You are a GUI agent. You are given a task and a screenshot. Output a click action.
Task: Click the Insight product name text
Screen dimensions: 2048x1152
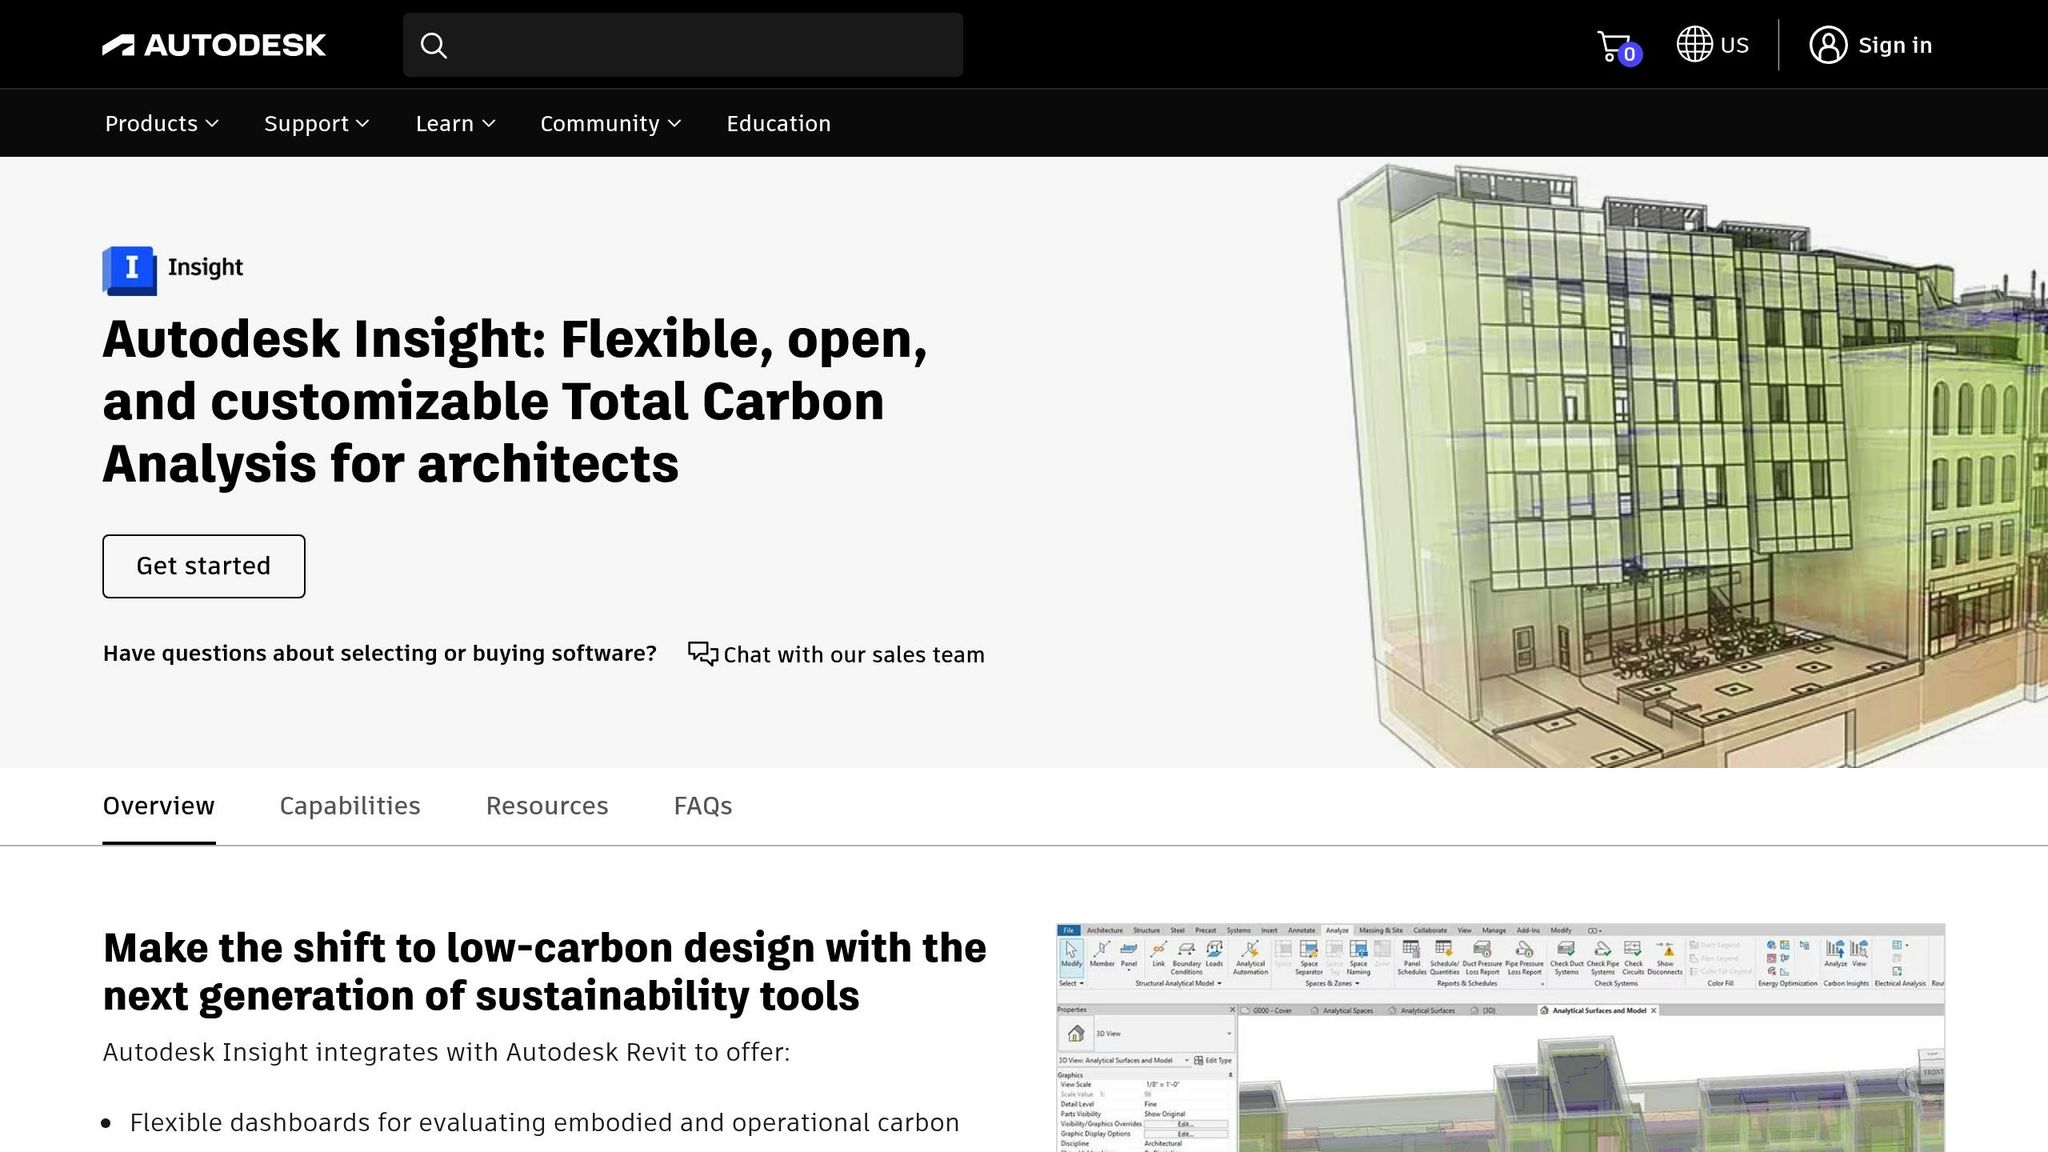[205, 267]
